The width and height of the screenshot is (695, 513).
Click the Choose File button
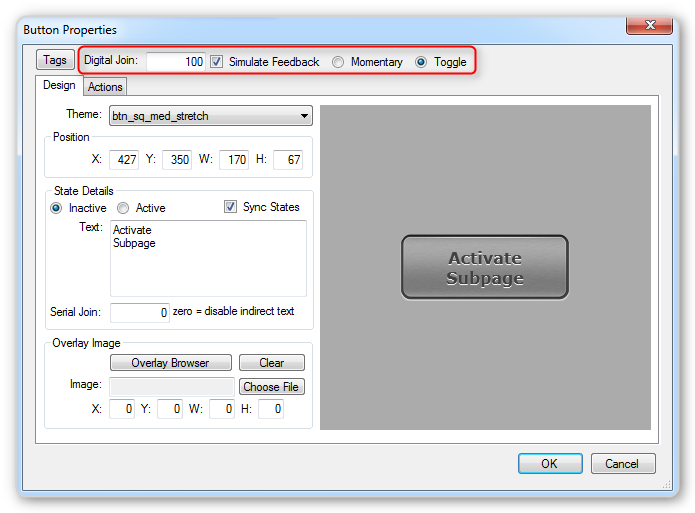pos(271,387)
